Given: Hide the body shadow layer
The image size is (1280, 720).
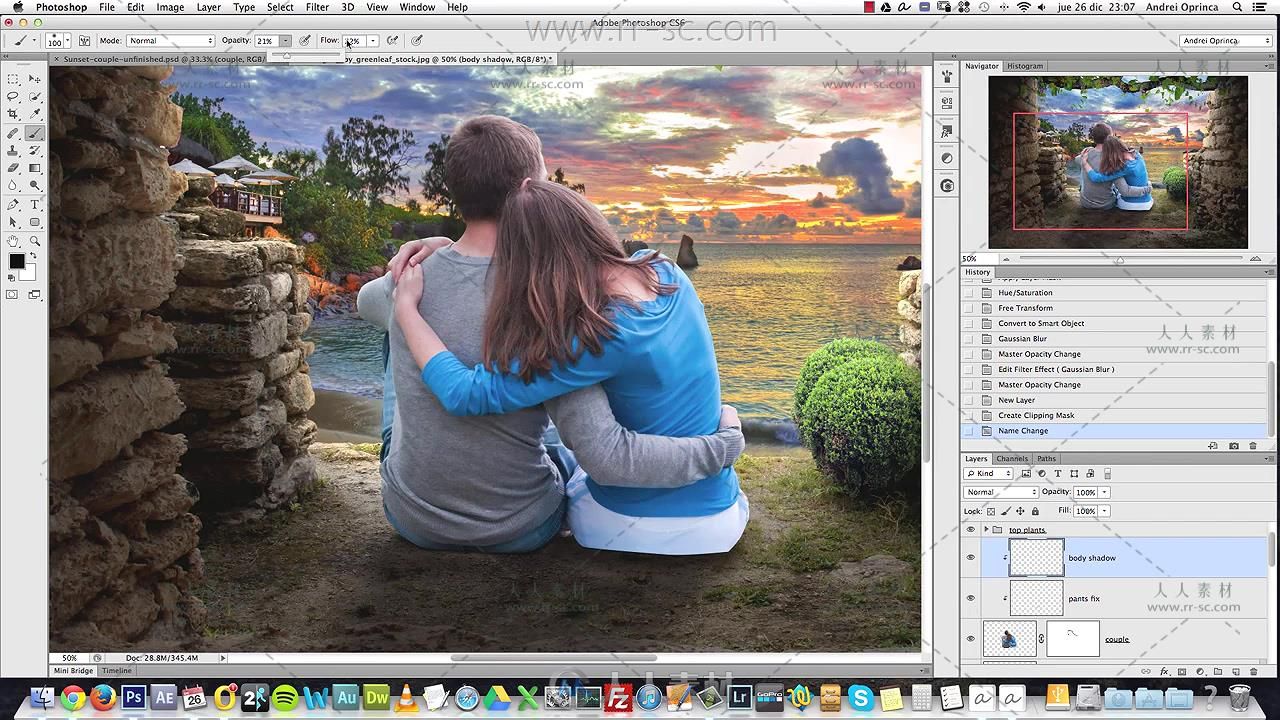Looking at the screenshot, I should 971,557.
